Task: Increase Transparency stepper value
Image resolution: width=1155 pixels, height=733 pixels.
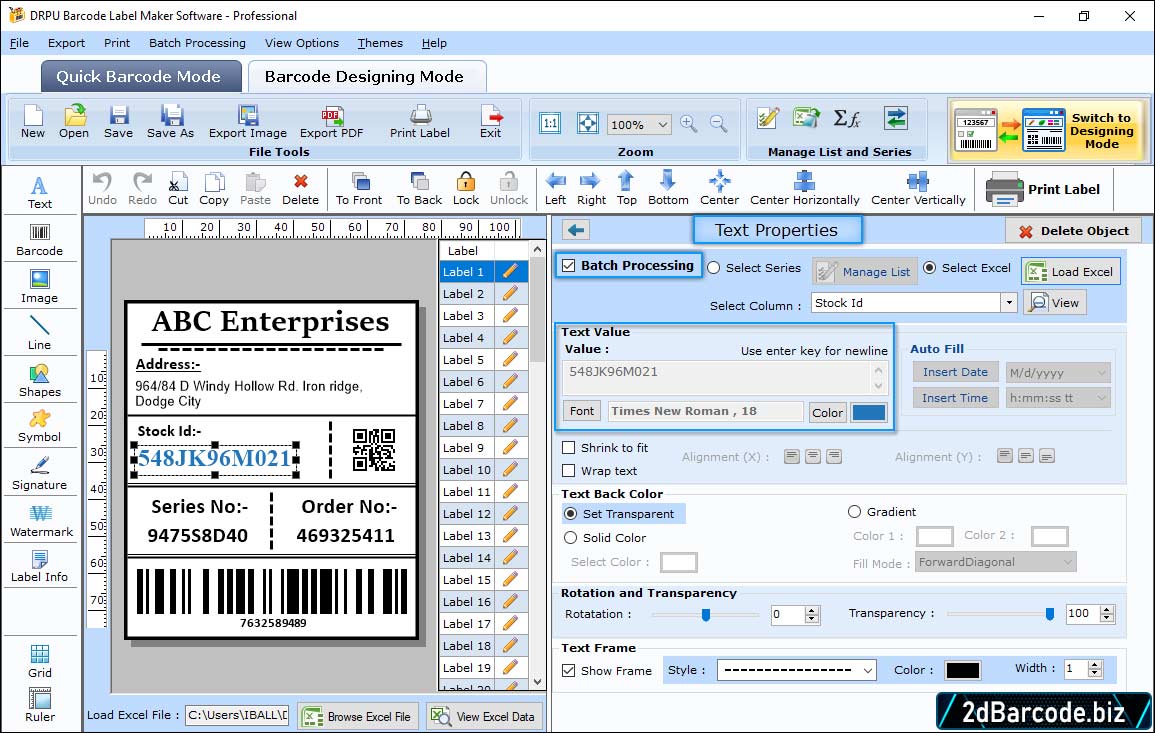Action: [1106, 609]
